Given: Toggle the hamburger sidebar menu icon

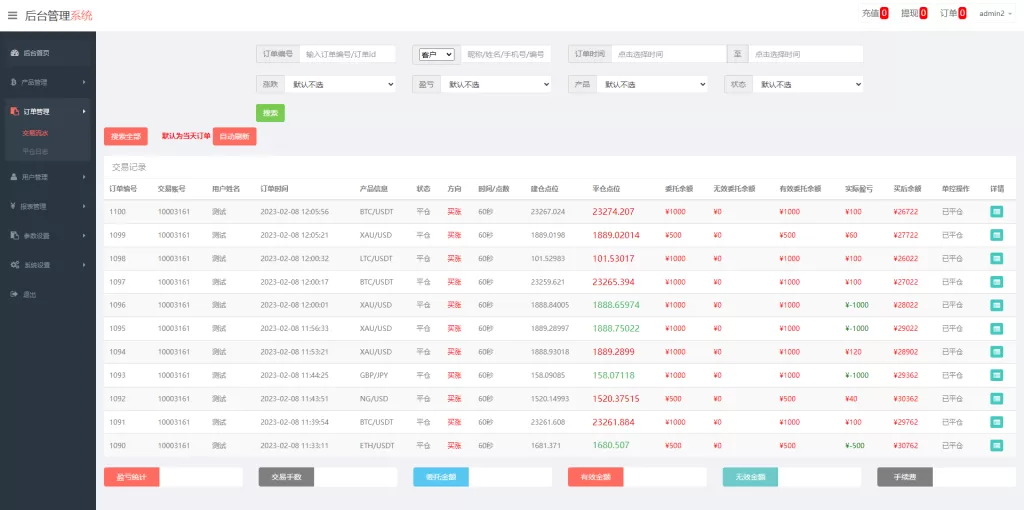Looking at the screenshot, I should pyautogui.click(x=12, y=15).
